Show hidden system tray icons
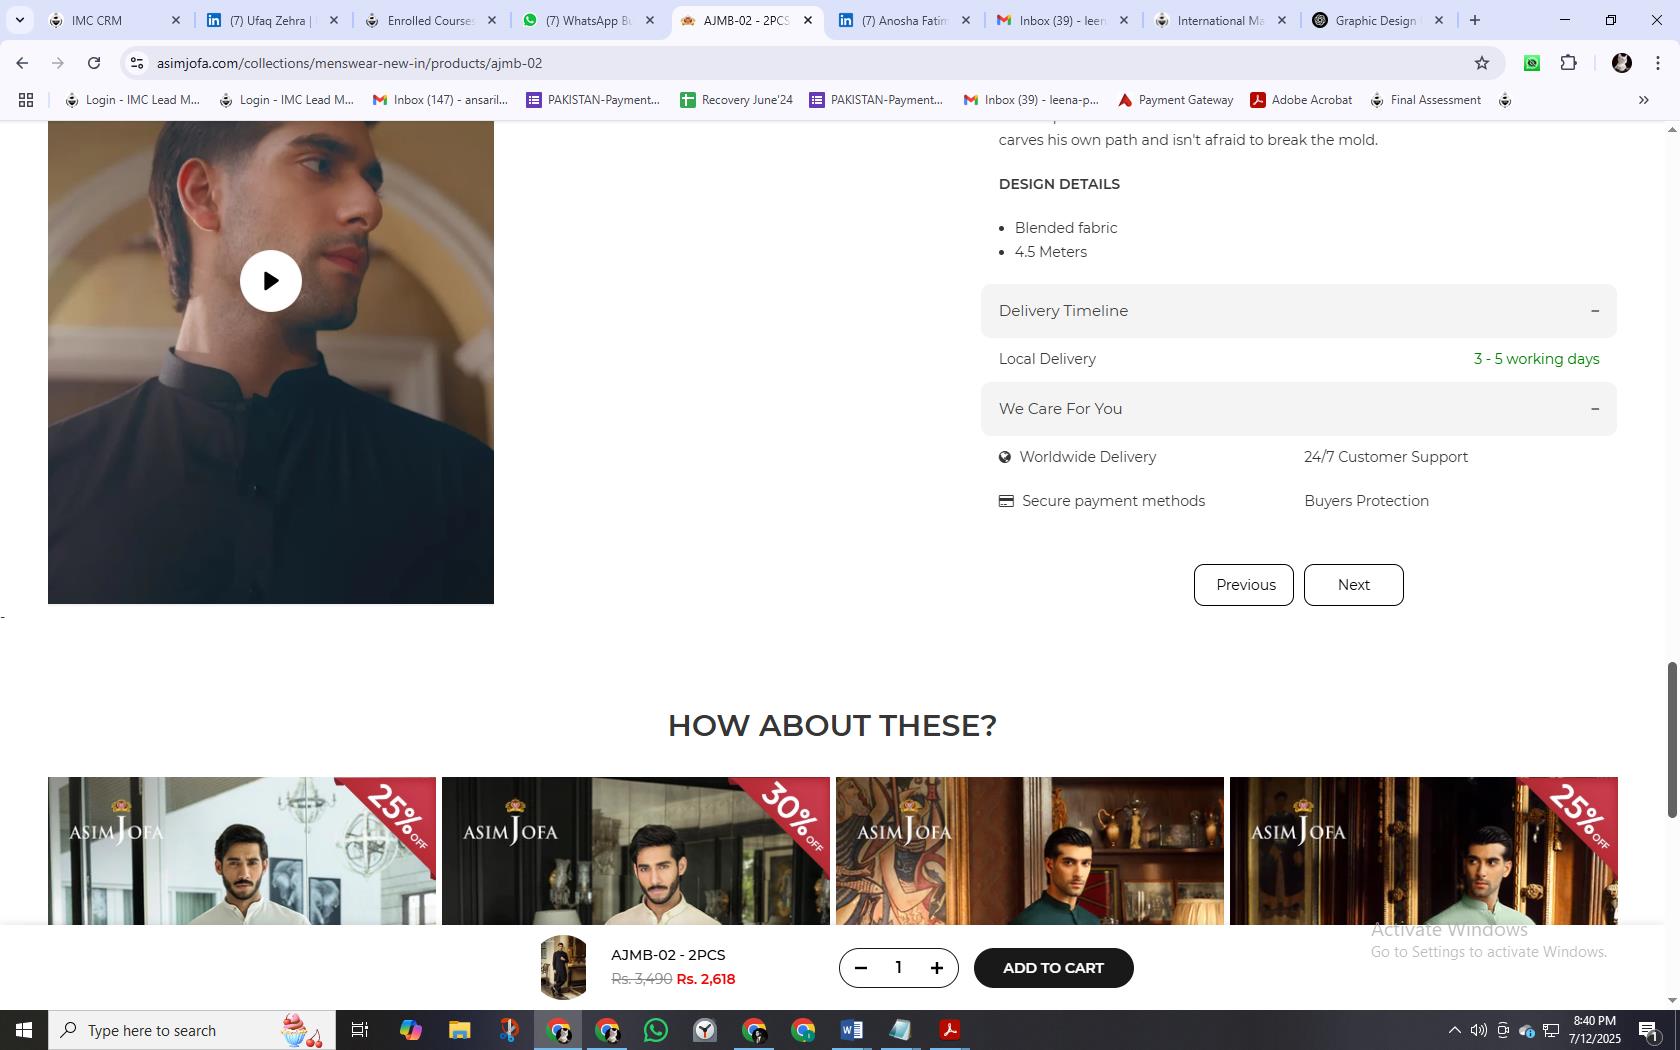The height and width of the screenshot is (1050, 1680). [x=1455, y=1030]
